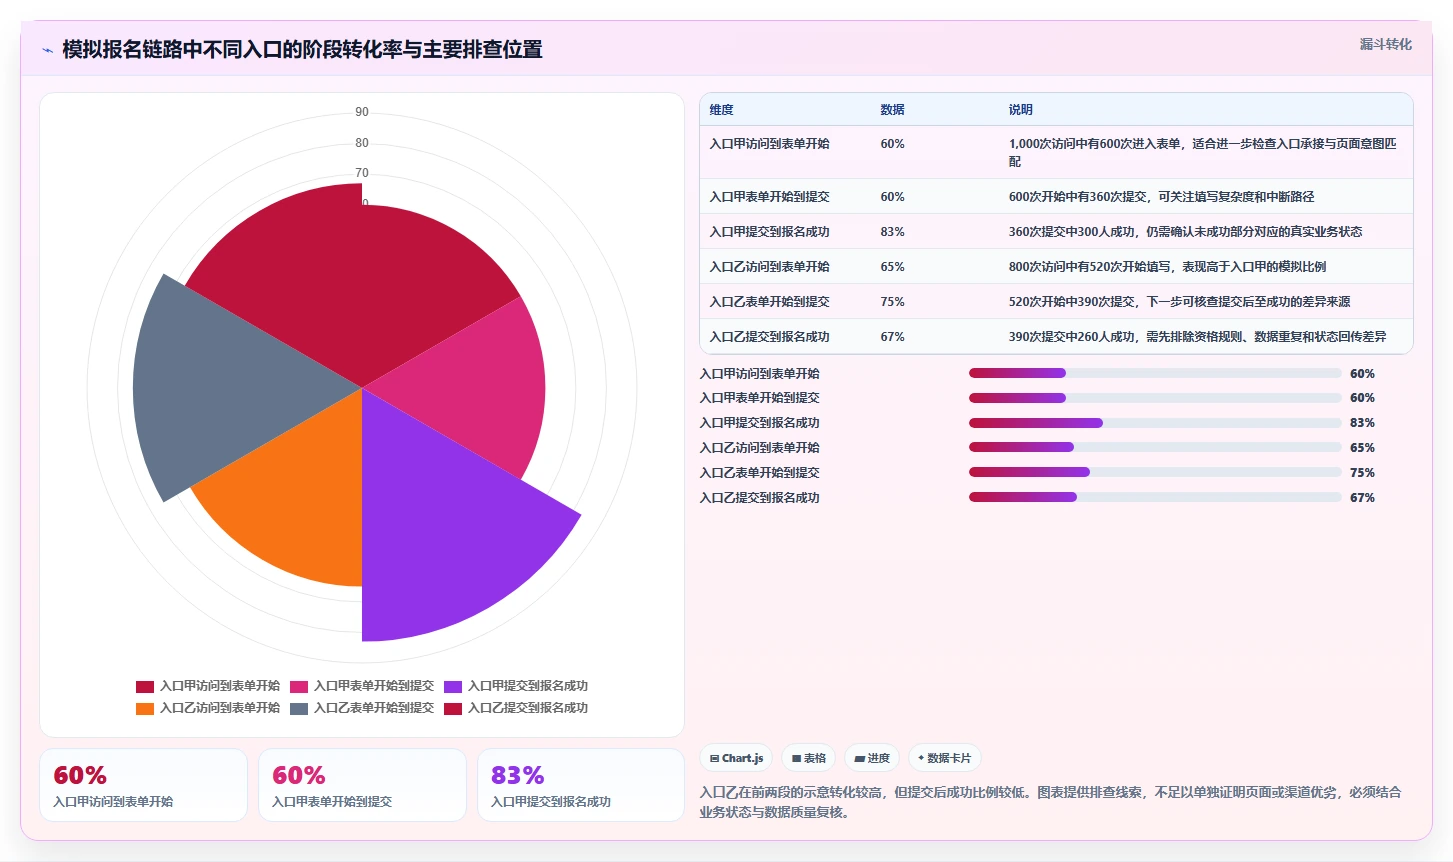Open the 60% 入口甲访问到表单开始 stat card
1453x862 pixels.
point(143,785)
